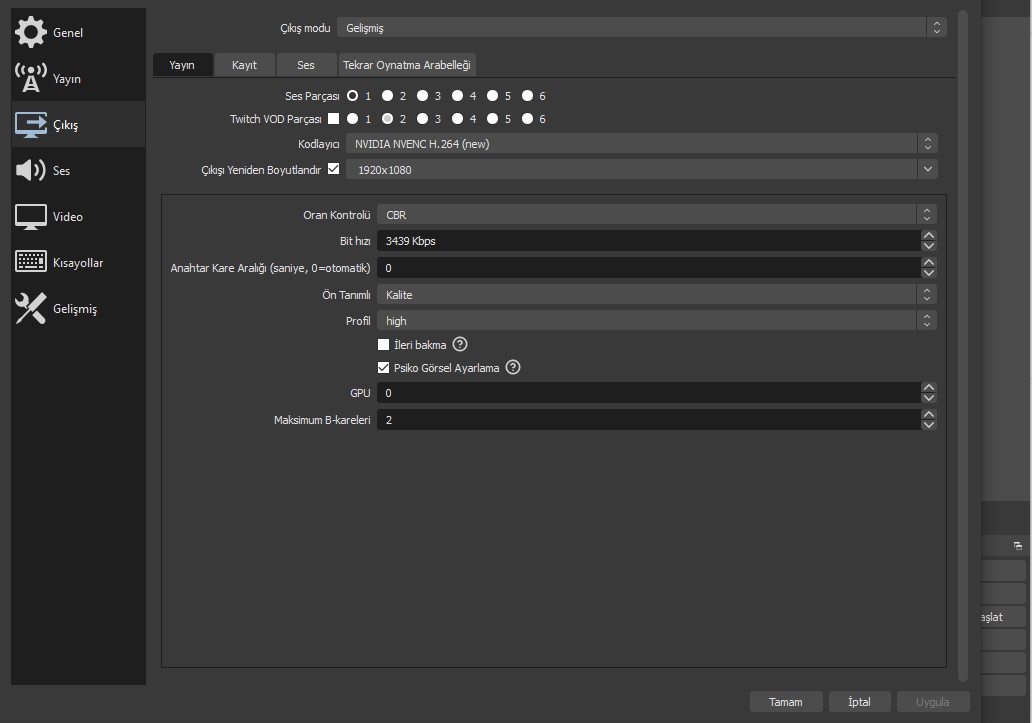Click the İleri bakma help question icon

(460, 344)
